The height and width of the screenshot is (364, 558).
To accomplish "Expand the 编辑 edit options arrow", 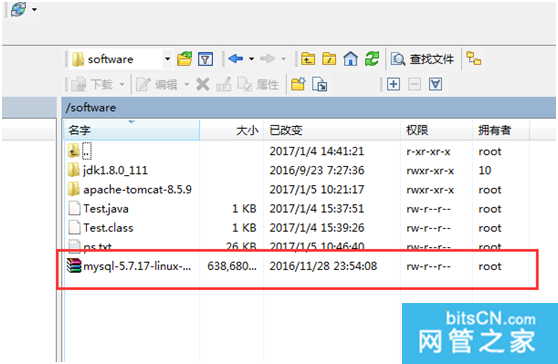I will point(186,85).
